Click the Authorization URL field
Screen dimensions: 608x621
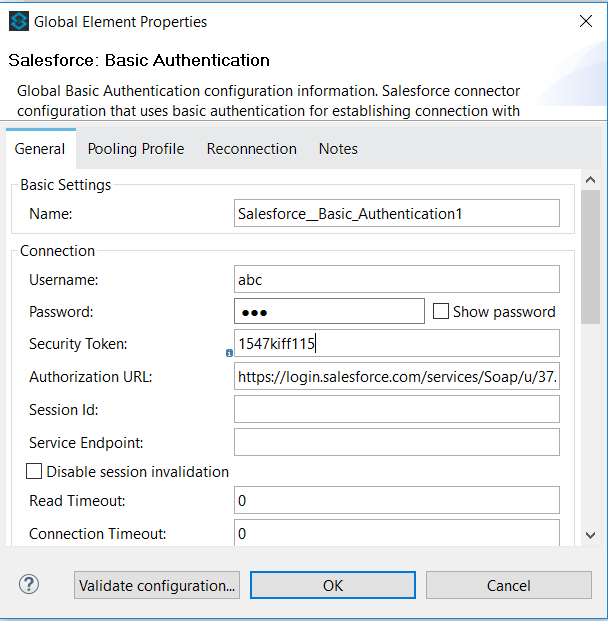[x=396, y=377]
